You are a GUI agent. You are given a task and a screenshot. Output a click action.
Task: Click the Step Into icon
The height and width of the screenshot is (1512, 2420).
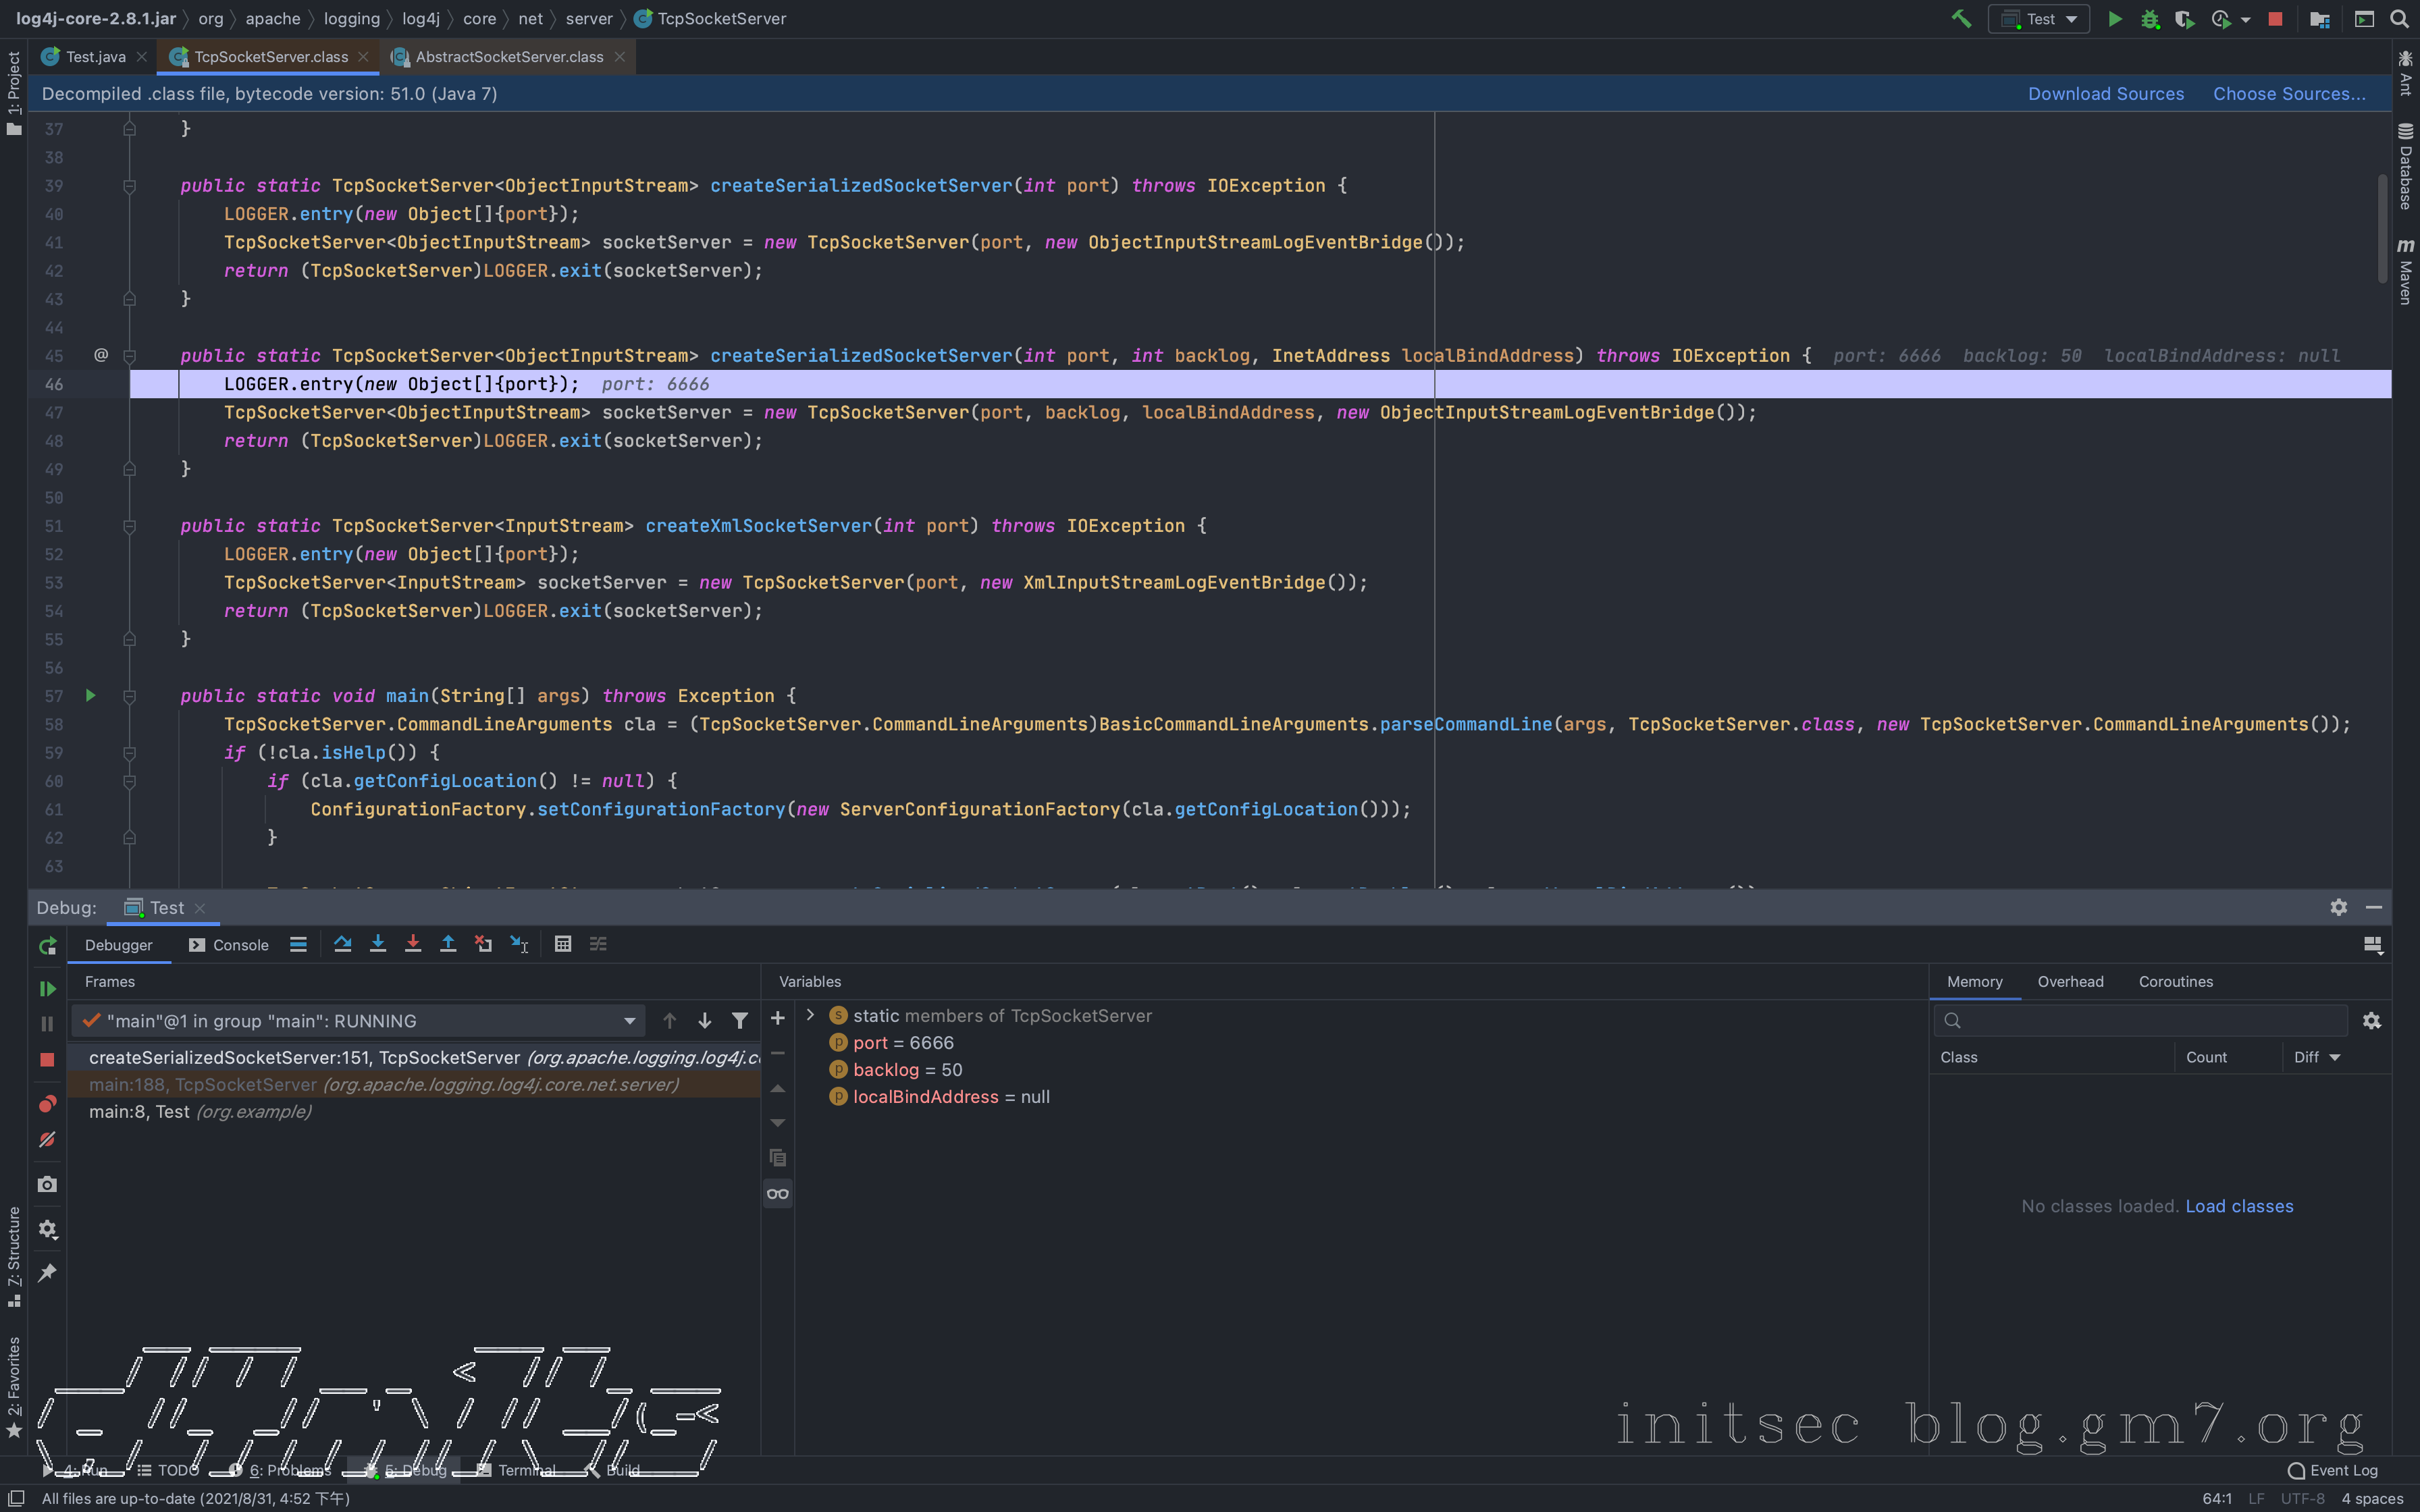coord(378,944)
